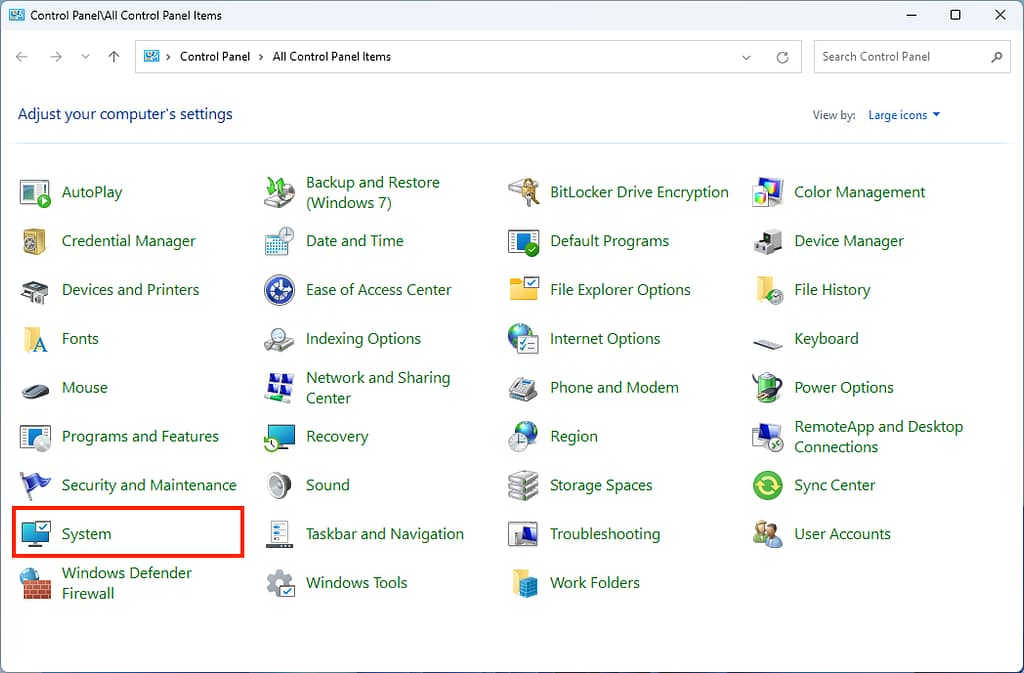Open the highlighted System item
The image size is (1024, 673).
(85, 533)
